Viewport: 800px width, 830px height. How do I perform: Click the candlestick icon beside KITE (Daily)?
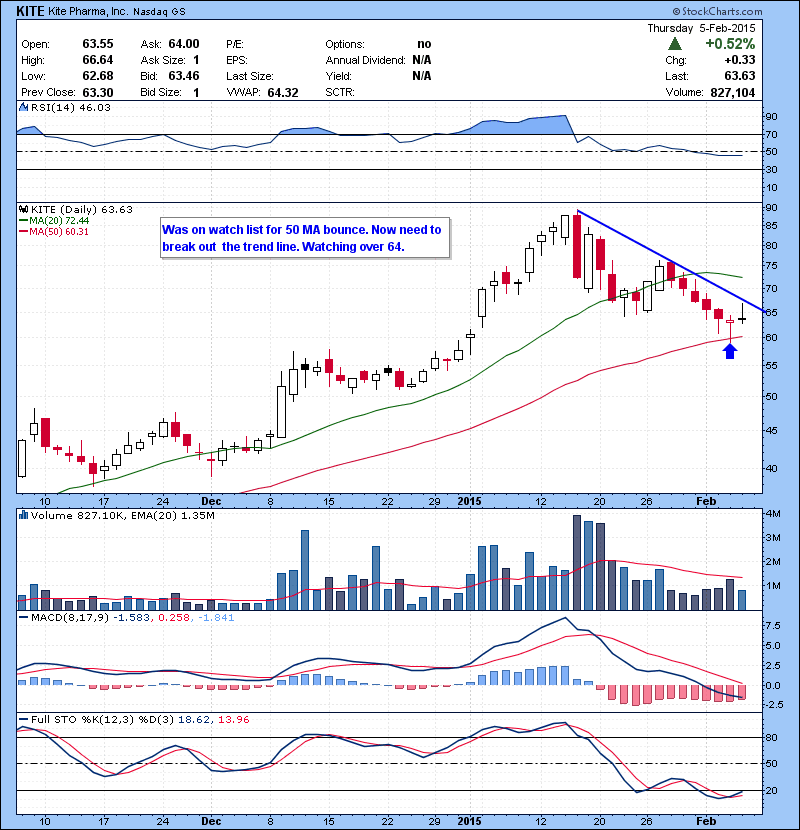(23, 209)
